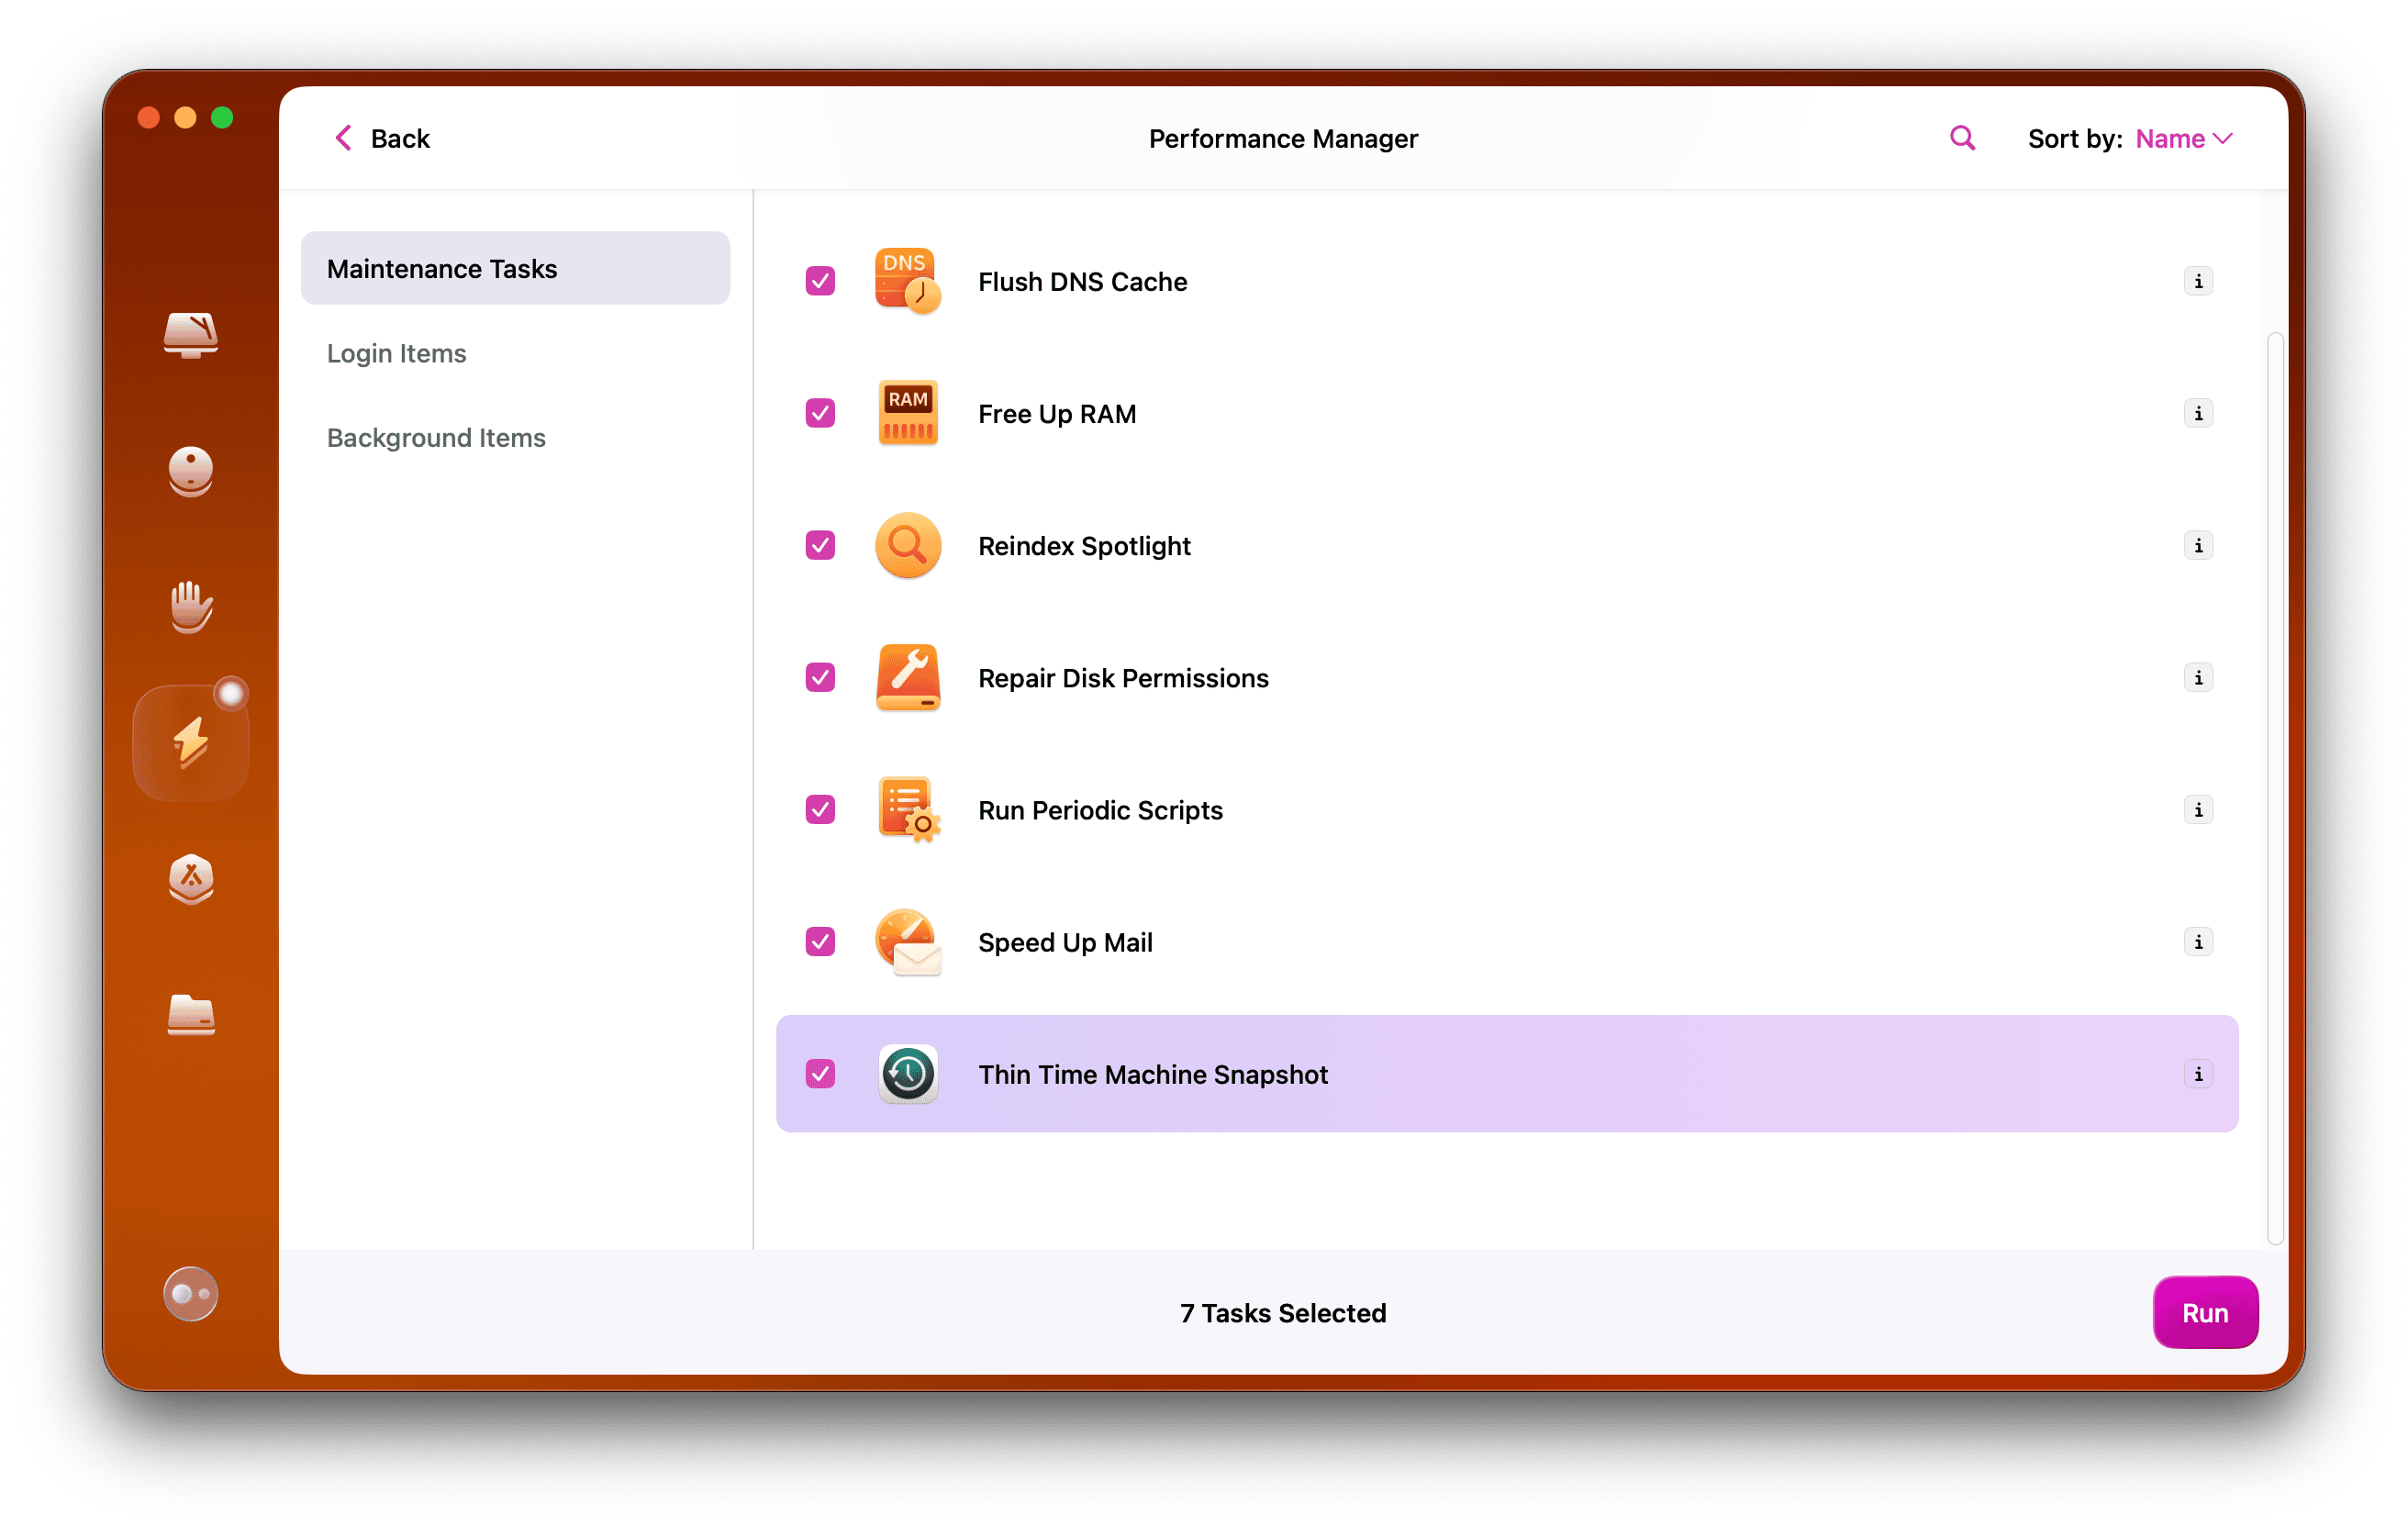The image size is (2408, 1527).
Task: Switch to Background Items section
Action: pos(436,438)
